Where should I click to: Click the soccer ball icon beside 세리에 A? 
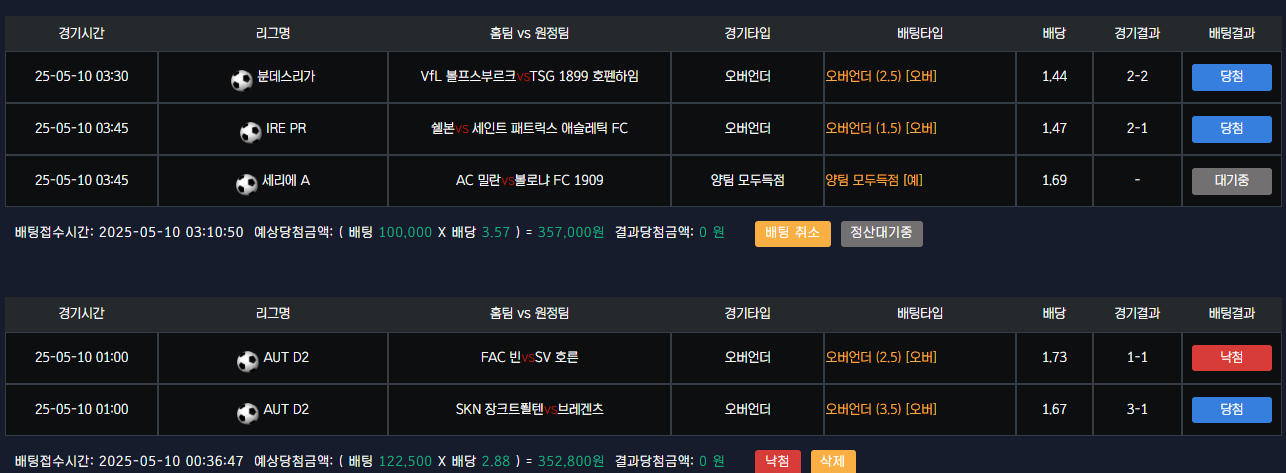(x=246, y=183)
